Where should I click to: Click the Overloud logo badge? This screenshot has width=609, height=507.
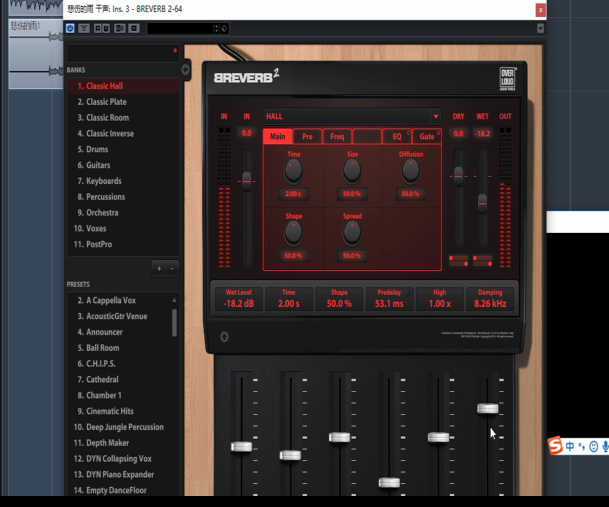pos(507,78)
